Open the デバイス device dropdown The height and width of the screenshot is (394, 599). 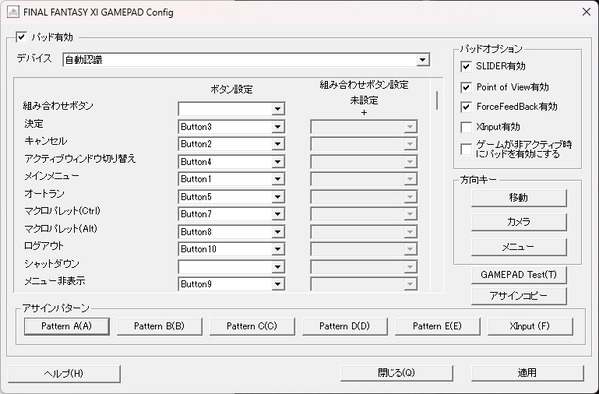click(246, 60)
